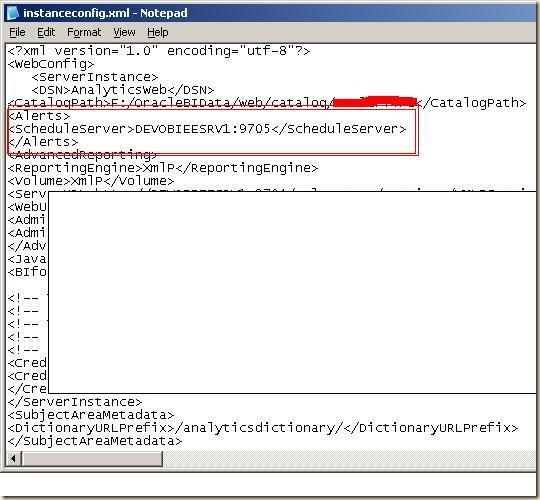Click the <ServerInstance> opening tag line
Screen dimensions: 540x500
pos(95,77)
